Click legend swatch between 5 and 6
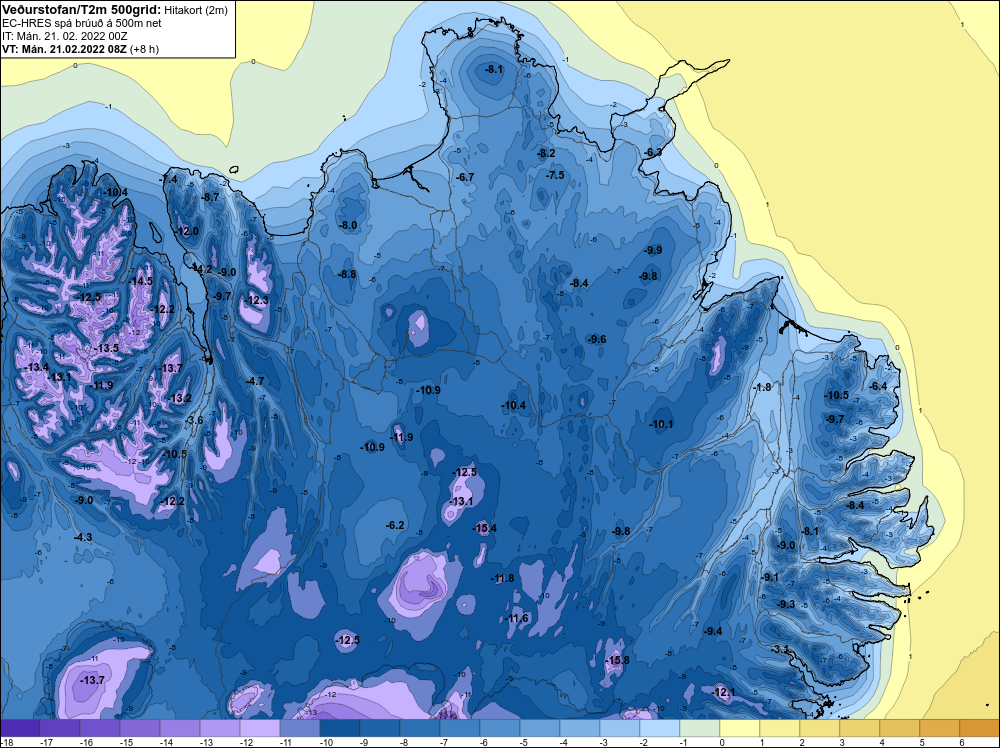 click(940, 728)
